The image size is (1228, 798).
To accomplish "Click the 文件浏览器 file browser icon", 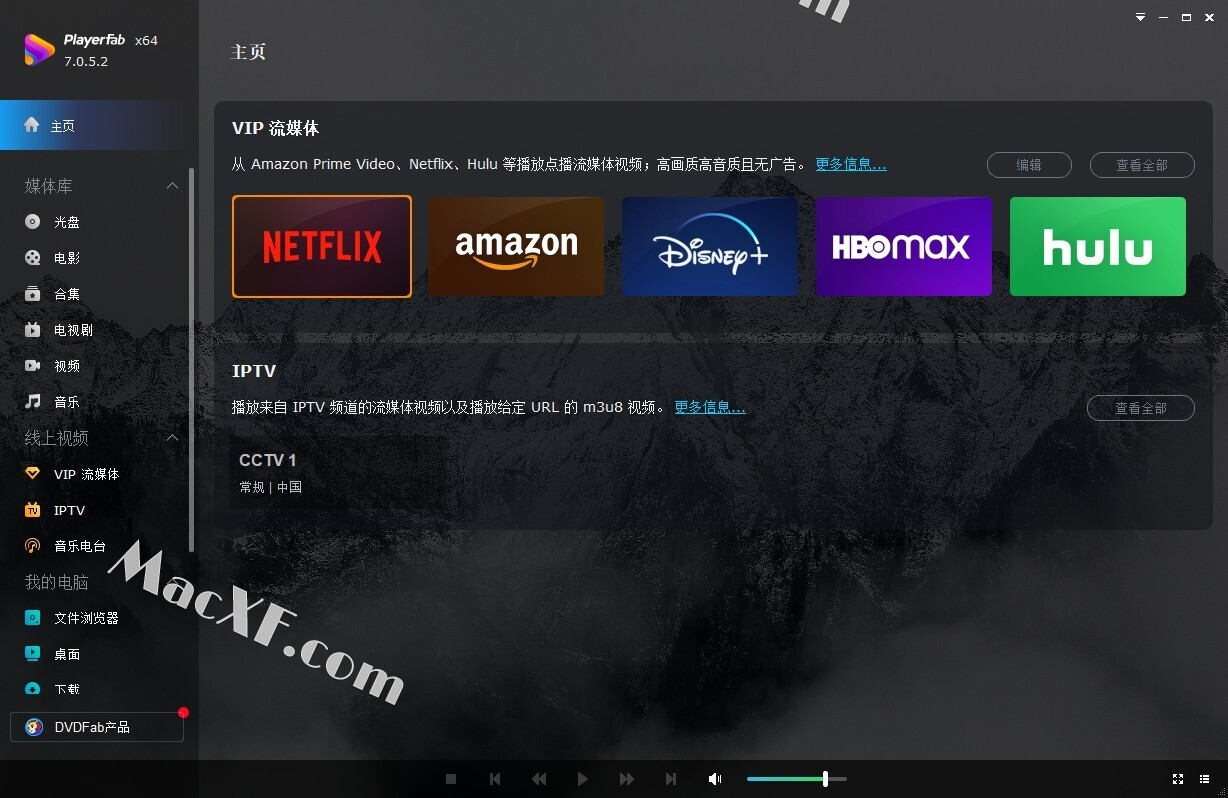I will (x=33, y=618).
